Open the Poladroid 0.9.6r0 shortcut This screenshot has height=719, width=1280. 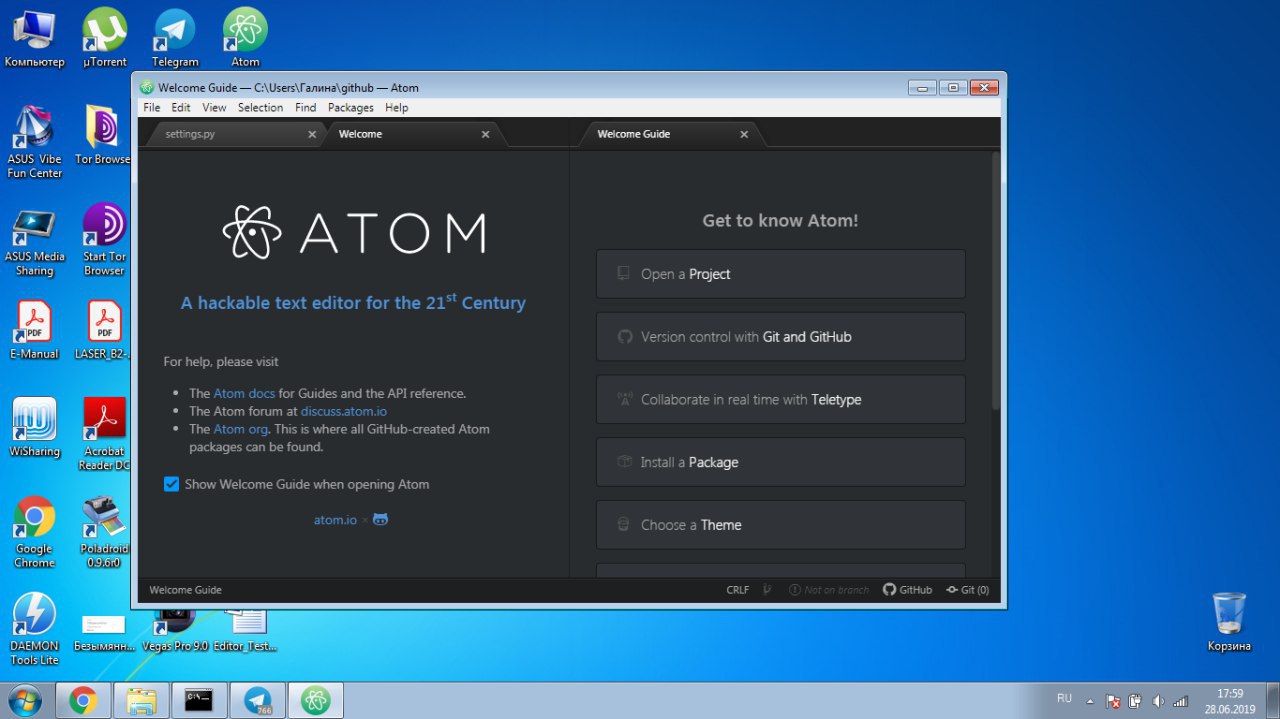point(104,533)
